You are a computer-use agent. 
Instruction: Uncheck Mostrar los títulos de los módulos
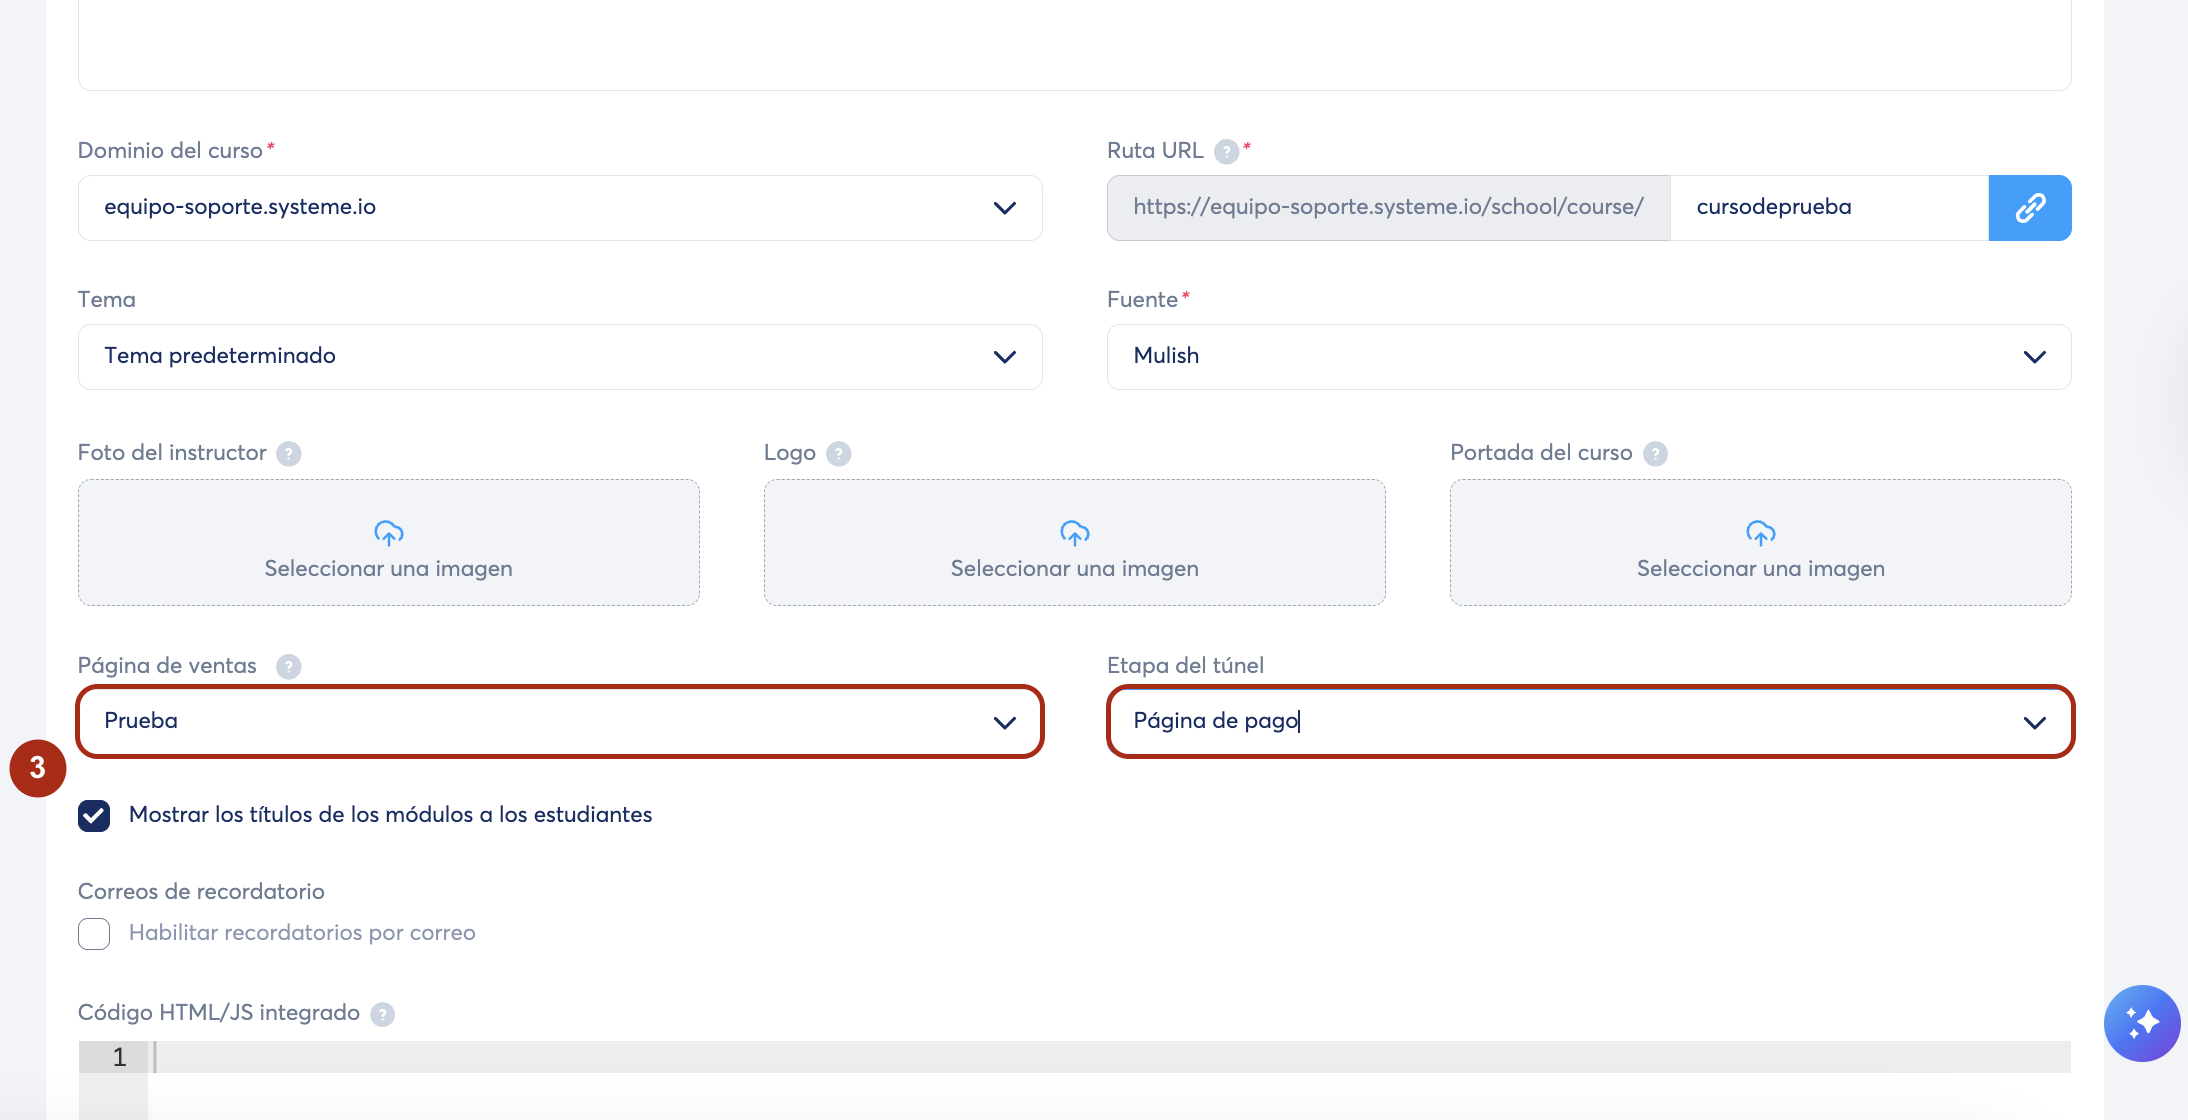pyautogui.click(x=94, y=816)
